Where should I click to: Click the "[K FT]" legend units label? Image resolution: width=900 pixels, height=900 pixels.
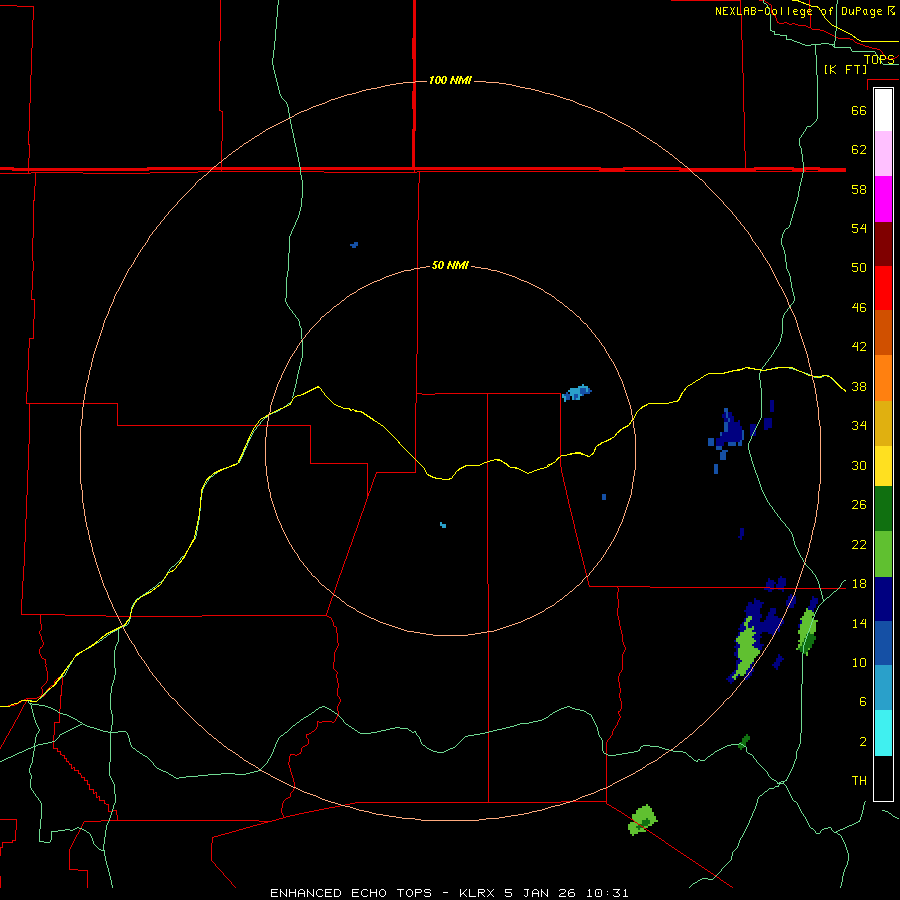coord(845,69)
